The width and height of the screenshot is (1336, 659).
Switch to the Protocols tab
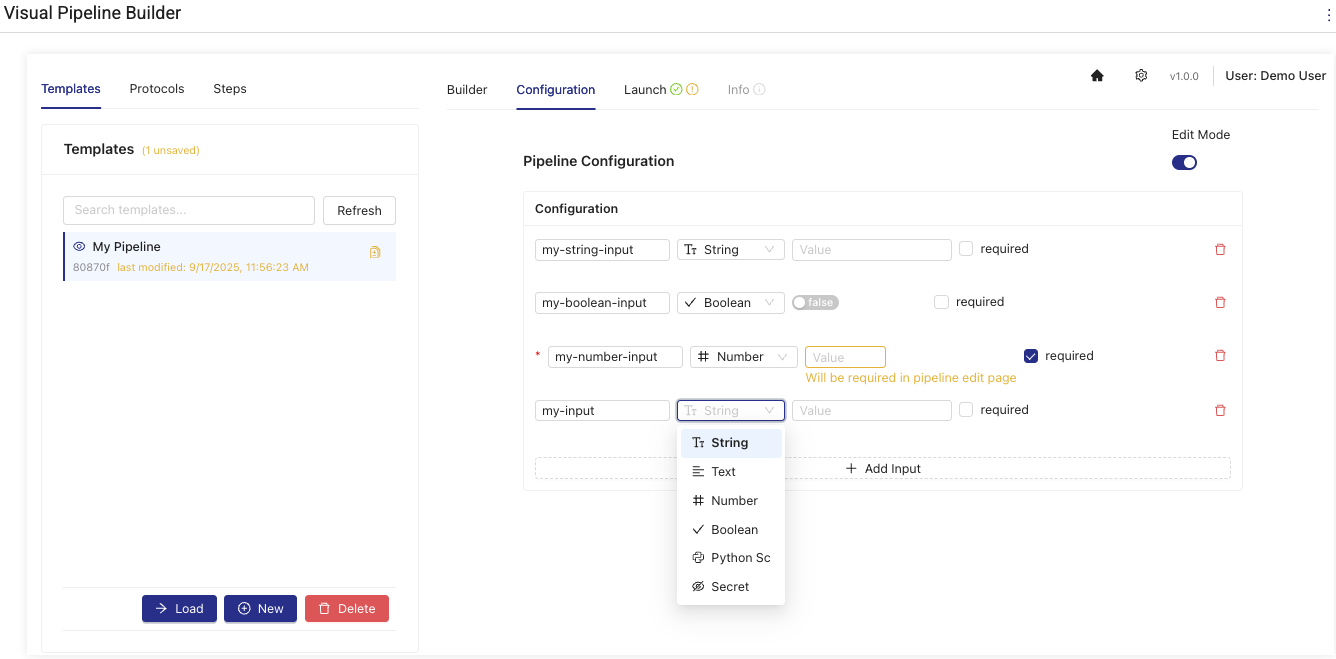(x=157, y=89)
